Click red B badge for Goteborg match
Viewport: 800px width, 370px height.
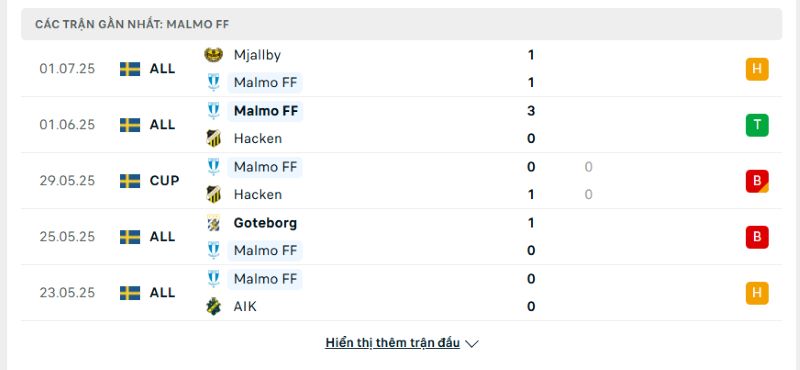point(757,237)
